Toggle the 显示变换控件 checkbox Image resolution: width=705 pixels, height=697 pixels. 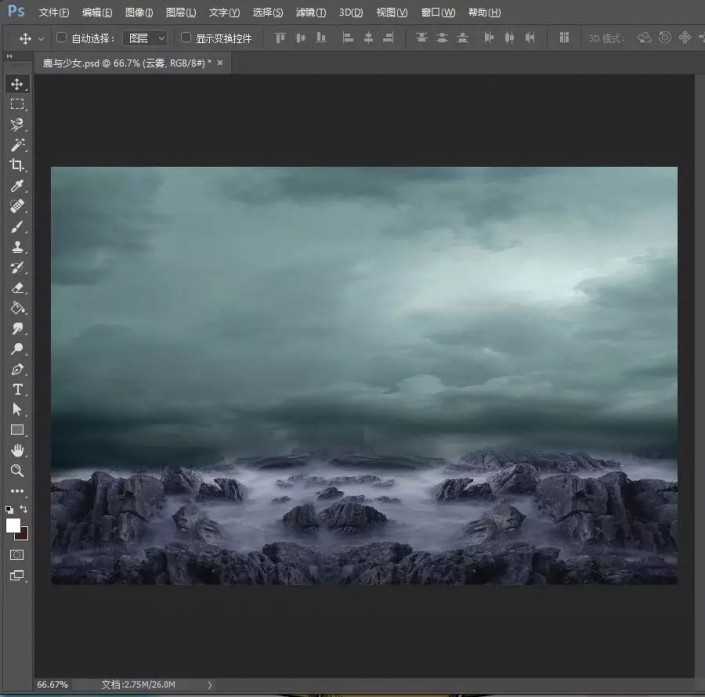[x=186, y=38]
